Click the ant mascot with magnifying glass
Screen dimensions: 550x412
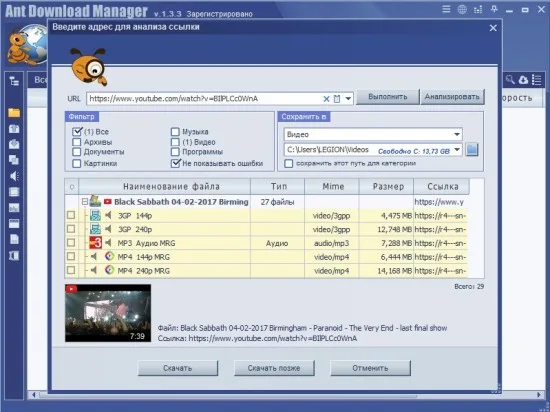tap(89, 67)
